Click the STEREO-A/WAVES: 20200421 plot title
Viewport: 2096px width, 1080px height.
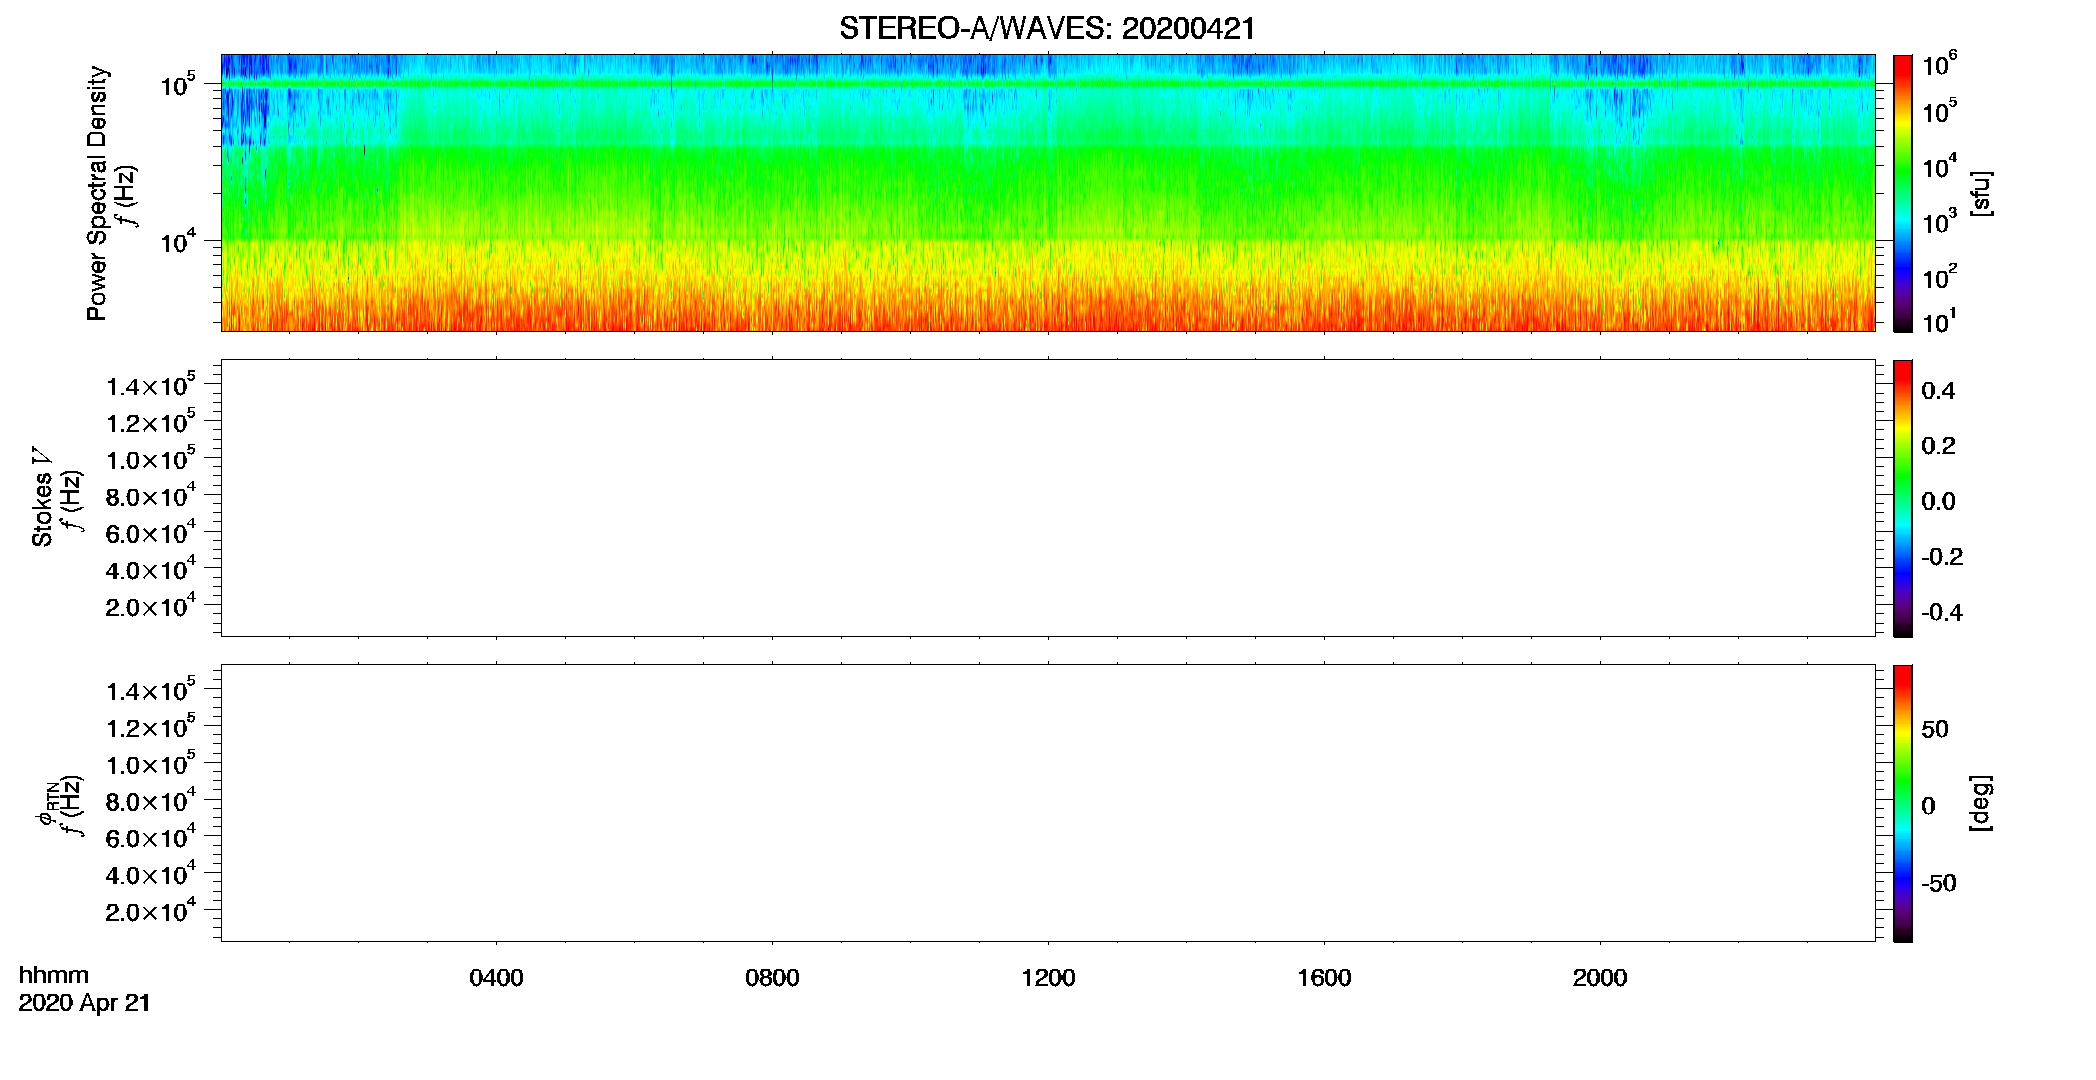tap(1047, 29)
